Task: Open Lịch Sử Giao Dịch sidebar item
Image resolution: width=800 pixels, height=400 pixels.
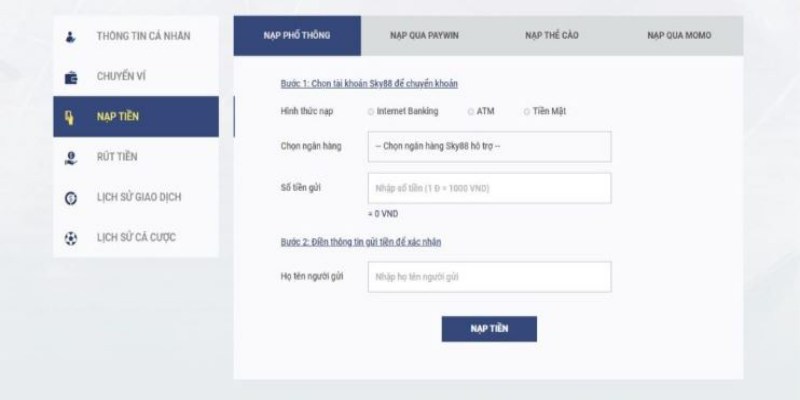Action: point(136,197)
